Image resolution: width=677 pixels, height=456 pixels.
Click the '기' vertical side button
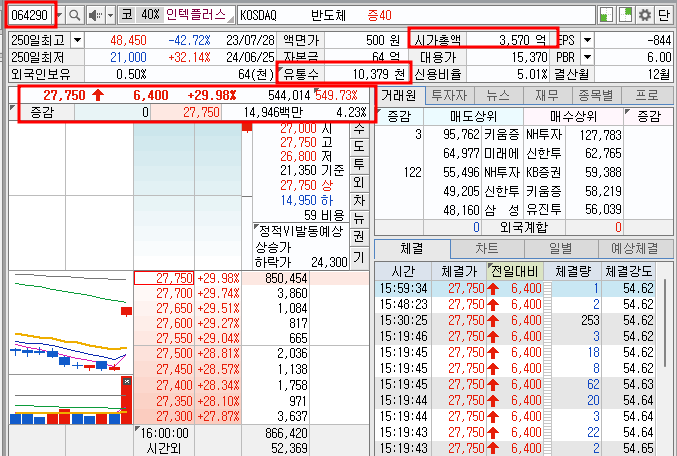coord(359,257)
